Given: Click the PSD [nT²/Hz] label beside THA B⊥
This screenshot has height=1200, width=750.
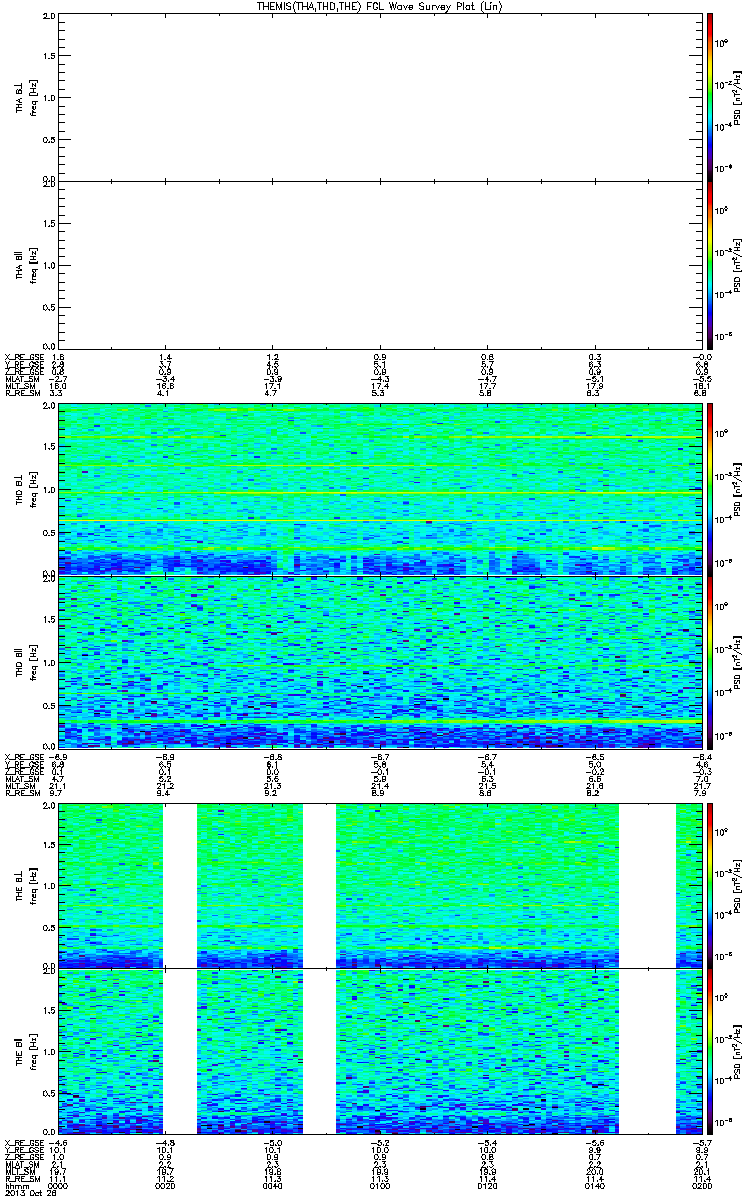Looking at the screenshot, I should click(738, 96).
